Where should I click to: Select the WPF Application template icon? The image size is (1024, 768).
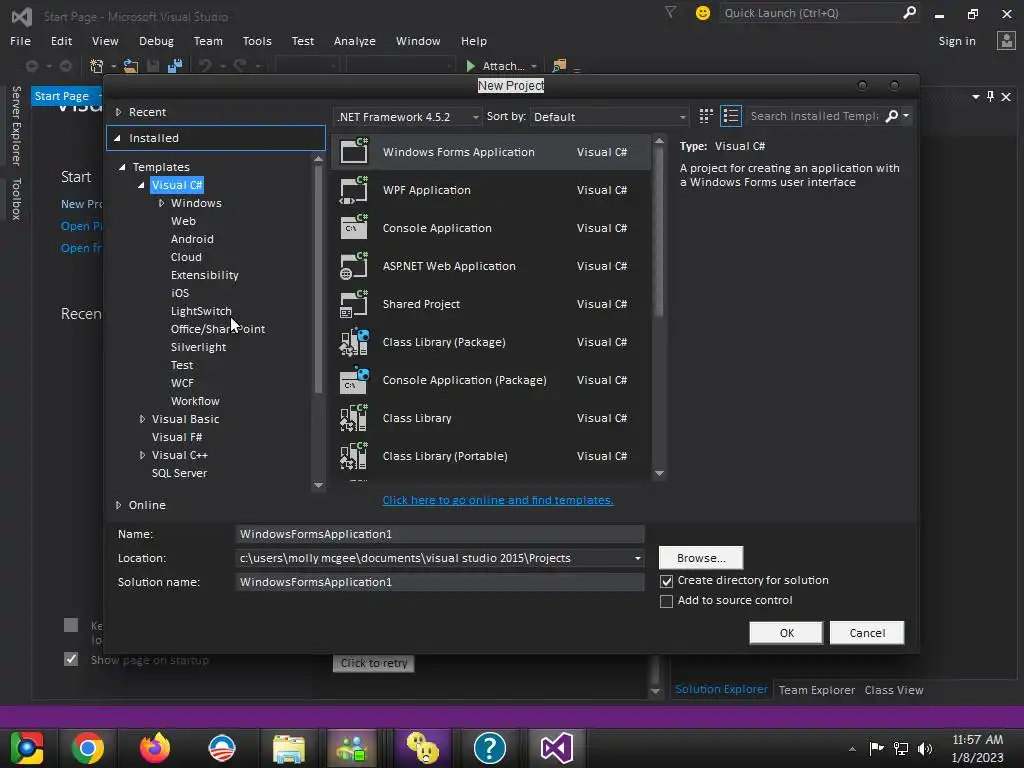354,190
